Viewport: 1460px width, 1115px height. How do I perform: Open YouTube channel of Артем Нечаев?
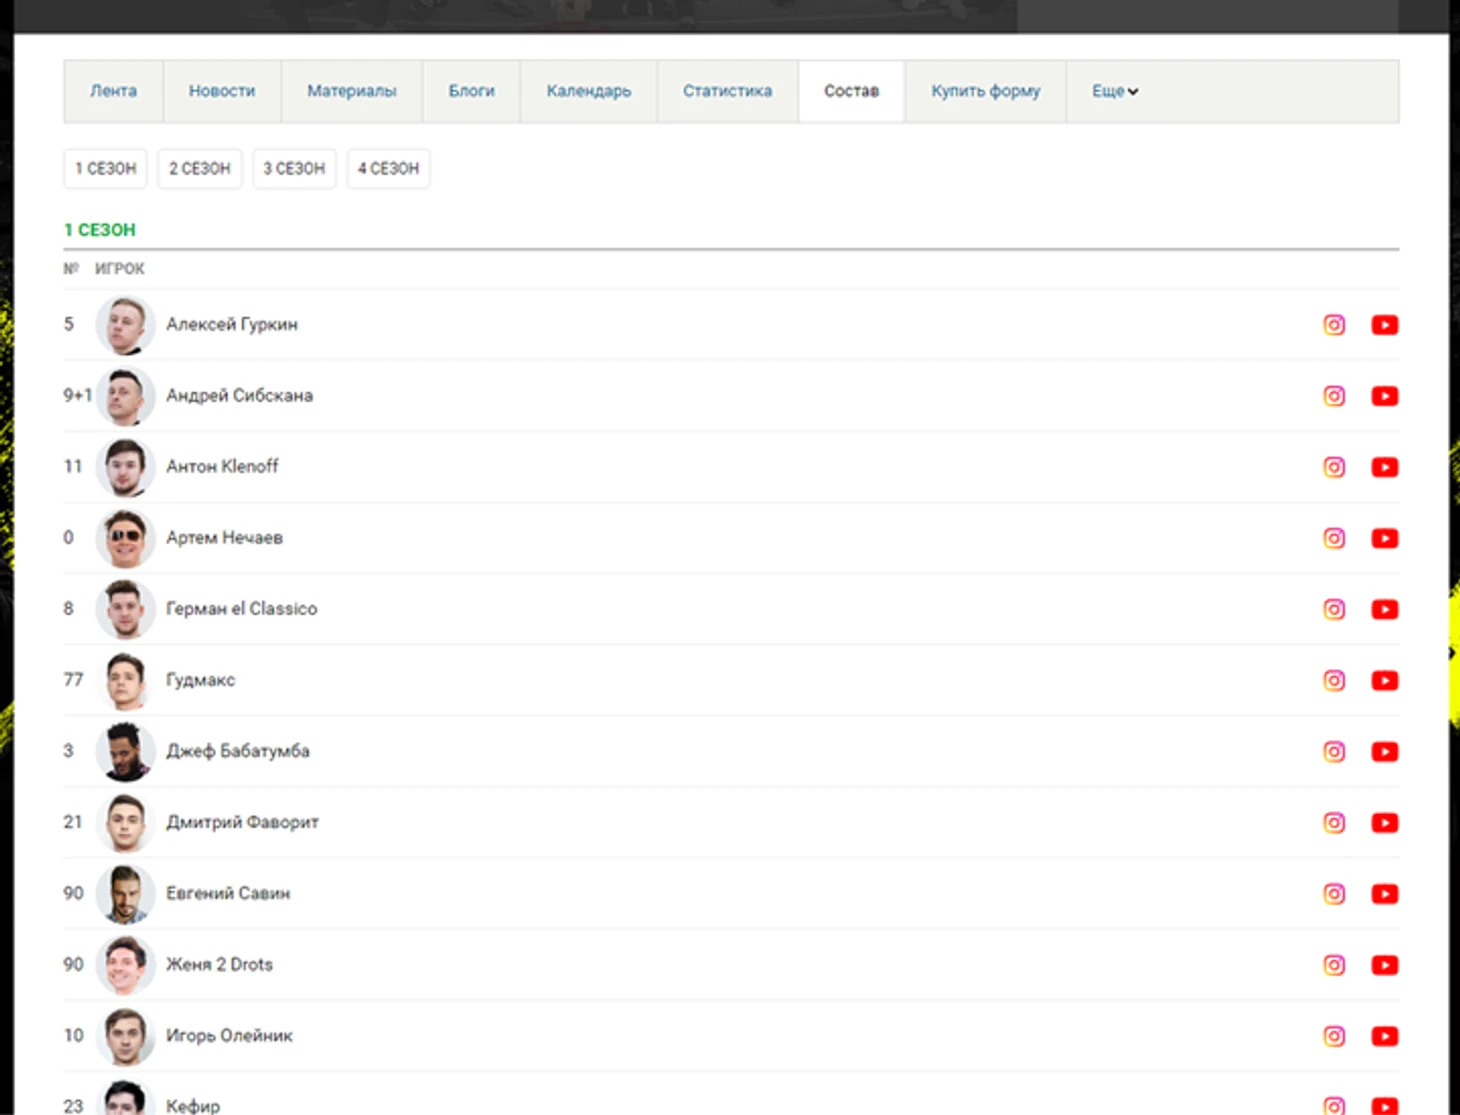pos(1384,538)
